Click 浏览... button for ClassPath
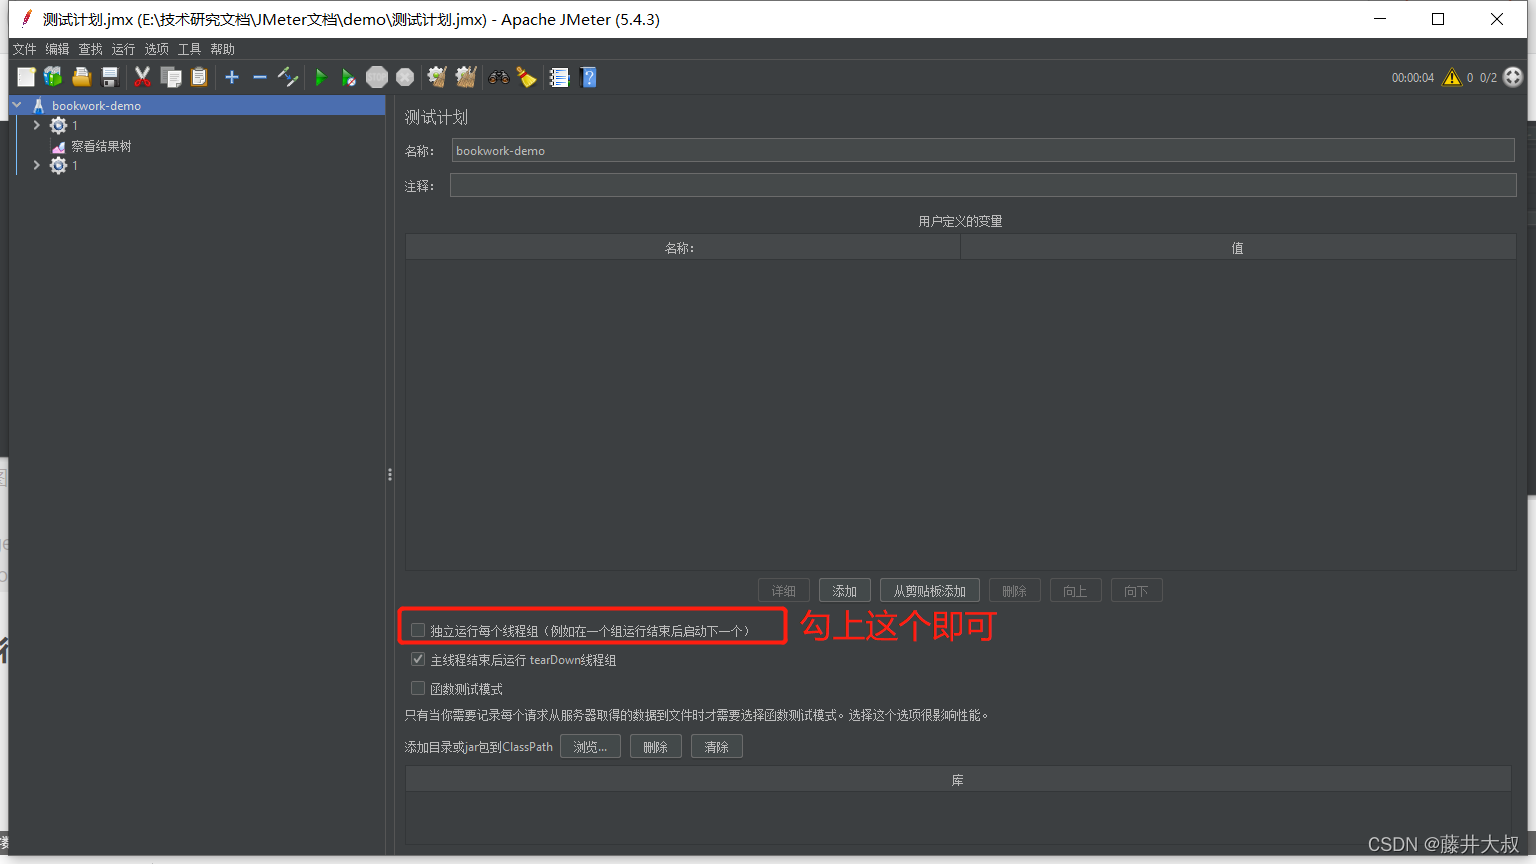This screenshot has width=1536, height=864. [x=590, y=747]
